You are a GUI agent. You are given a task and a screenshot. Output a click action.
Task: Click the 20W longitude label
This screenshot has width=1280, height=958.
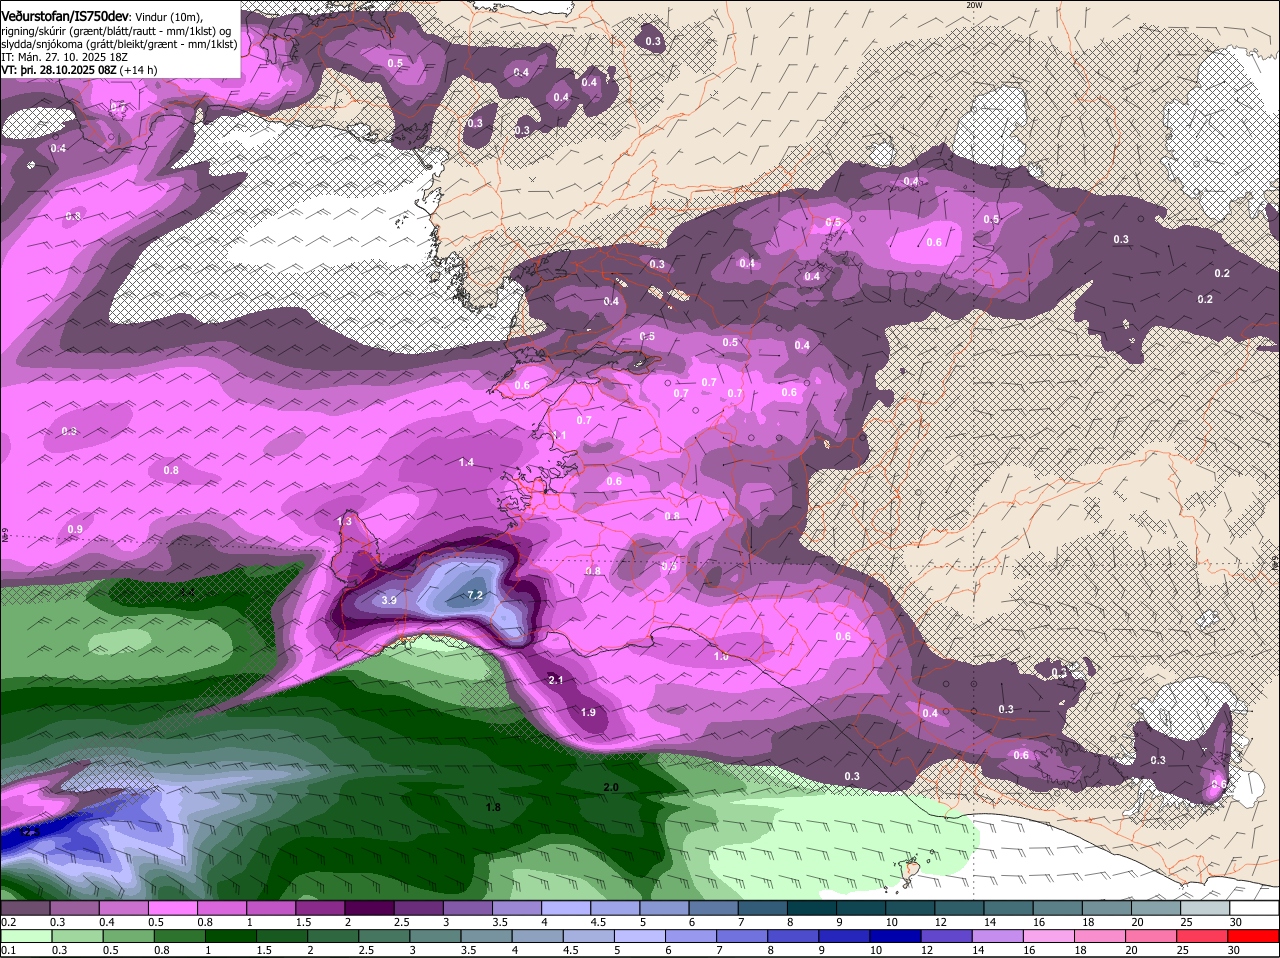click(974, 5)
